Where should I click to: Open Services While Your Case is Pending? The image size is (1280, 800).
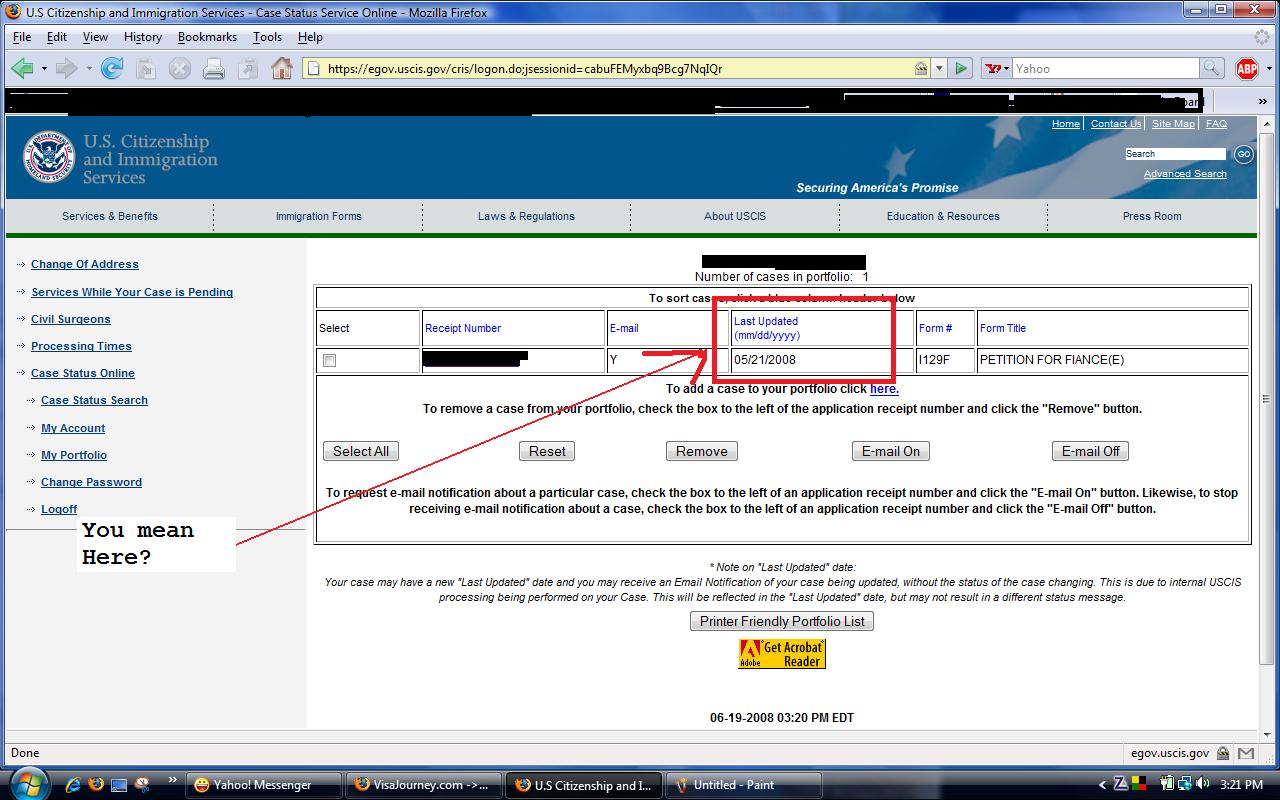pyautogui.click(x=132, y=292)
